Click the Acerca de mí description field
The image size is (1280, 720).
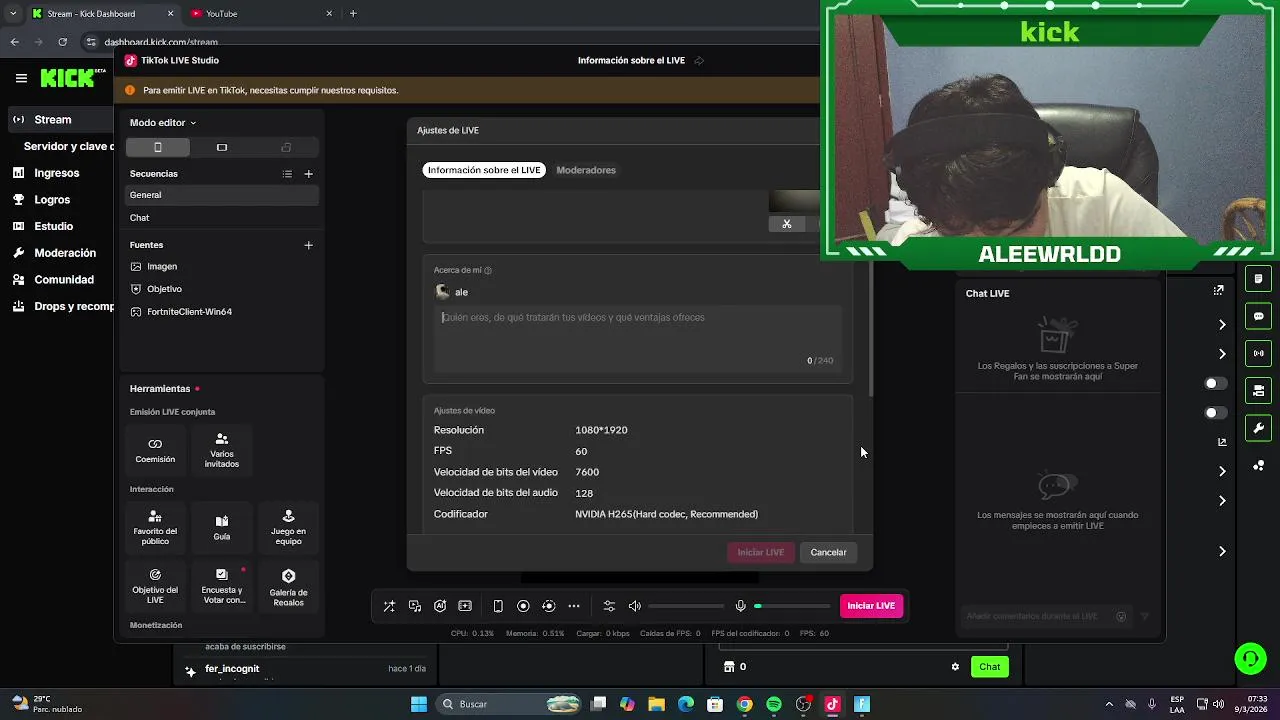pyautogui.click(x=638, y=338)
